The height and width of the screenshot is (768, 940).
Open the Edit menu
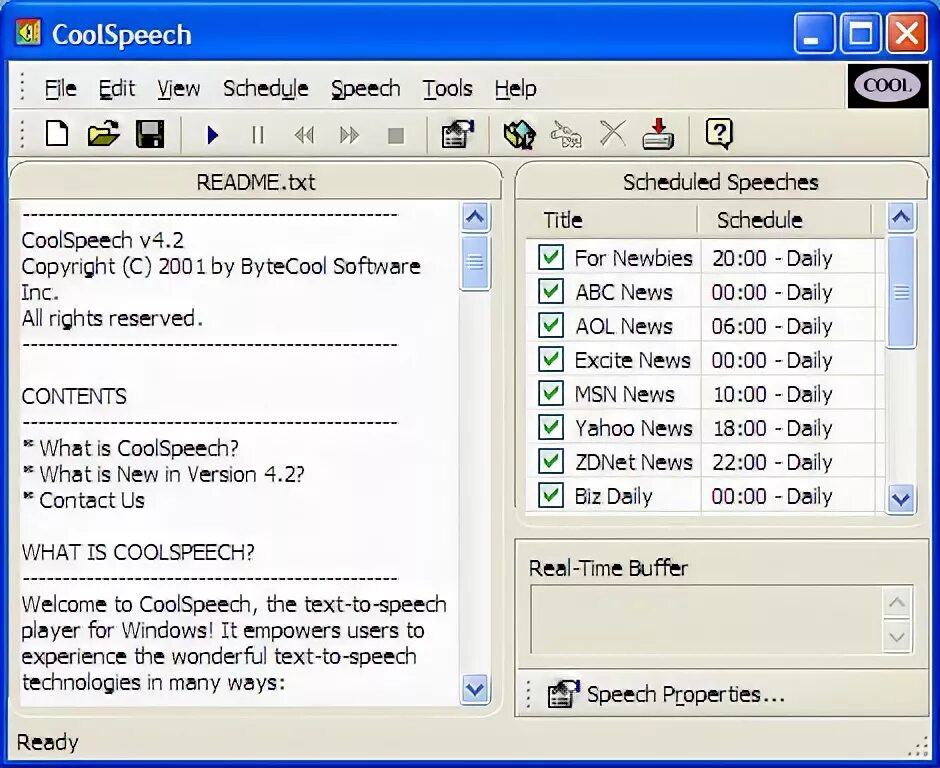coord(117,89)
